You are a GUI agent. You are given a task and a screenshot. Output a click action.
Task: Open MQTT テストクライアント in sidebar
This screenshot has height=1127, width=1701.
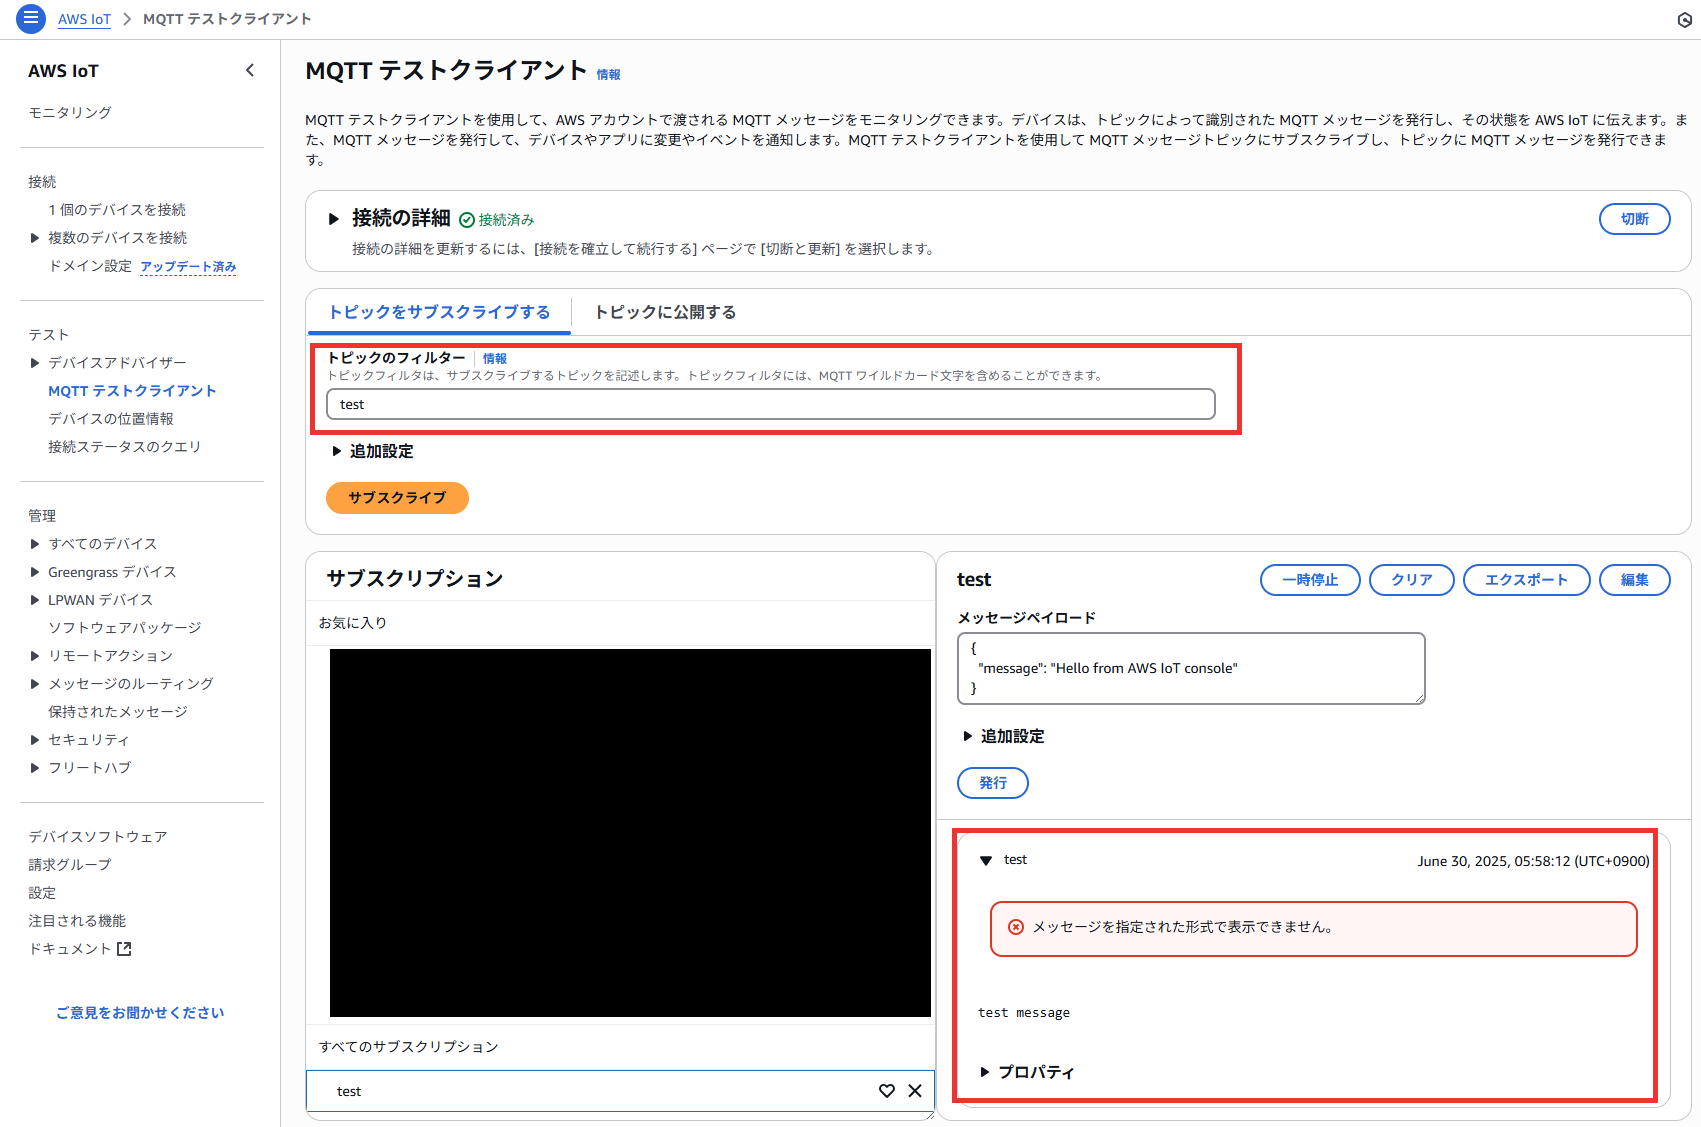(132, 391)
